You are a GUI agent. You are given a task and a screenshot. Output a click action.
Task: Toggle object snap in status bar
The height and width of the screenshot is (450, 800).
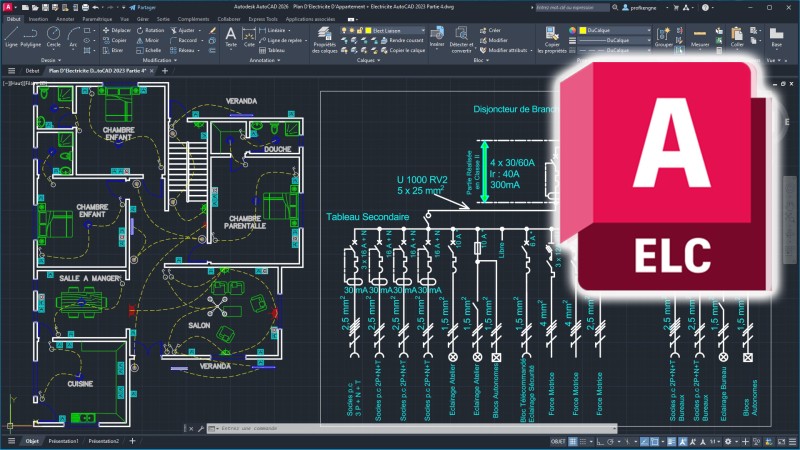pos(655,441)
